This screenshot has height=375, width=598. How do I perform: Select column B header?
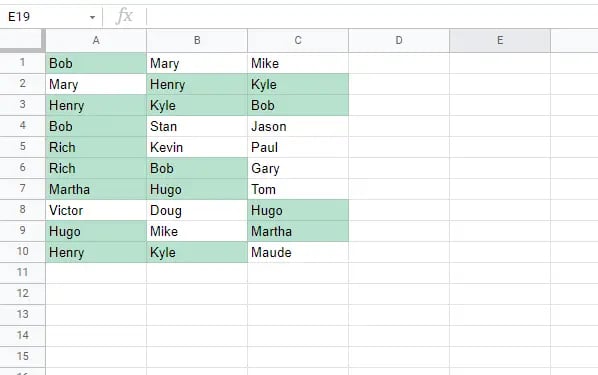tap(197, 40)
